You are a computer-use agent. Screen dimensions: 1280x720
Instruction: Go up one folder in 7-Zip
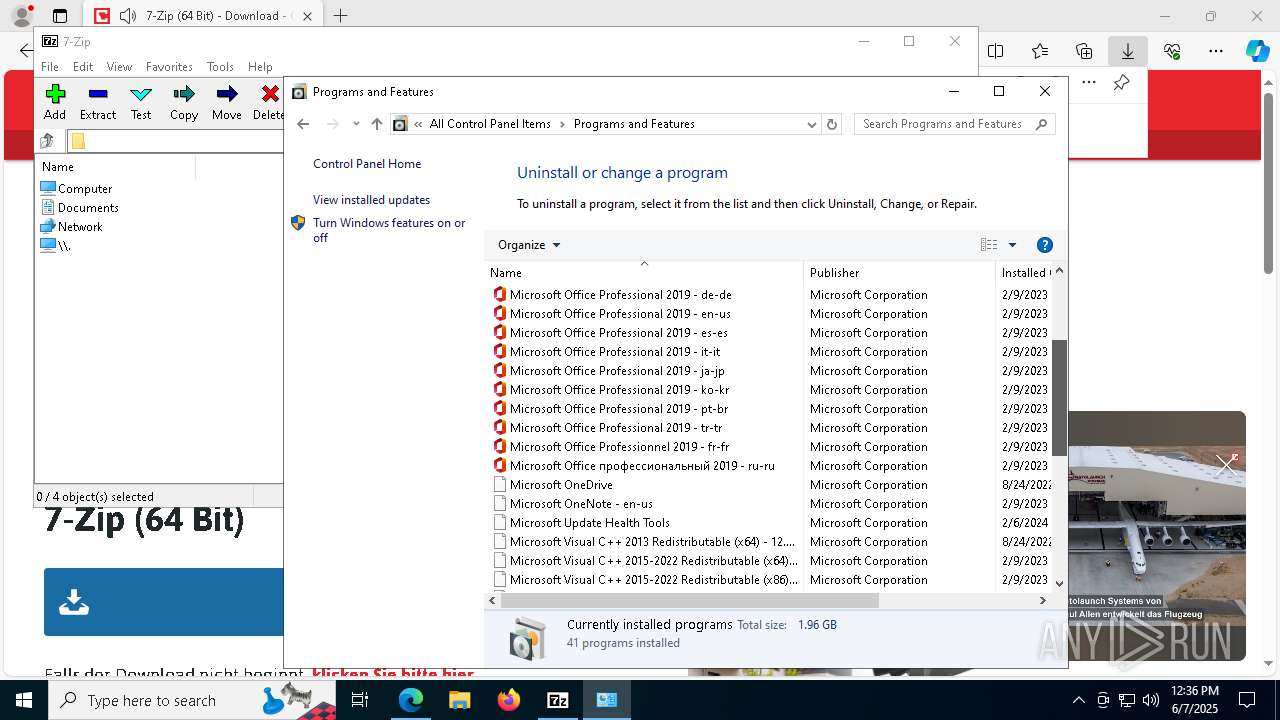coord(47,141)
